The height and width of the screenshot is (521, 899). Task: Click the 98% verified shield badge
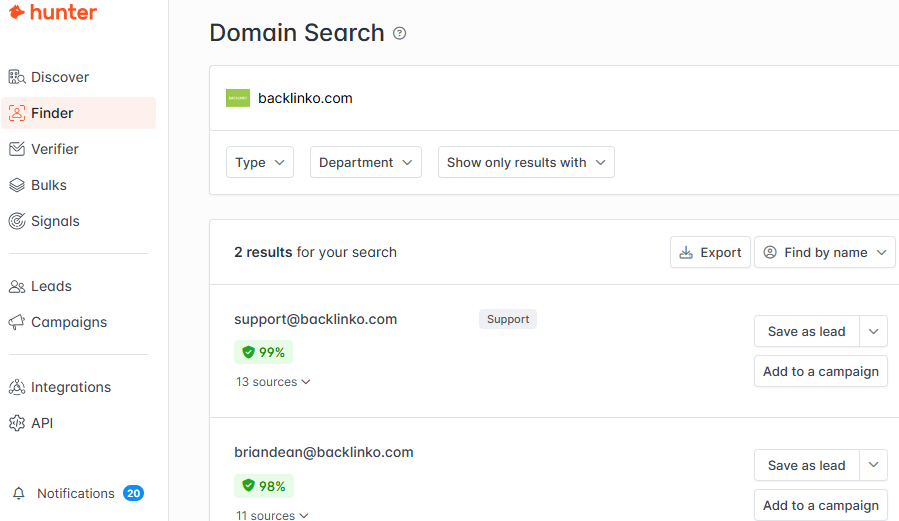coord(264,486)
